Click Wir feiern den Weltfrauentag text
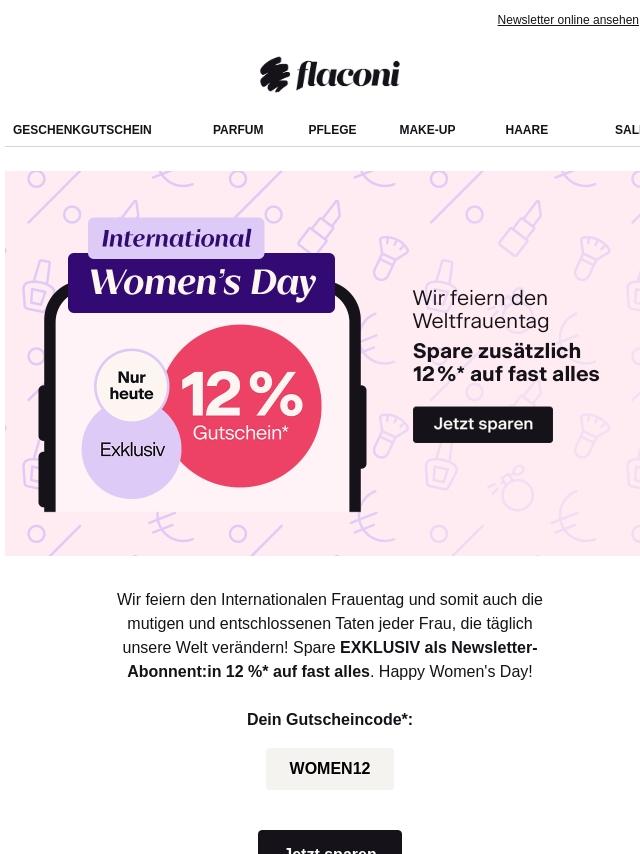The height and width of the screenshot is (854, 640). pyautogui.click(x=480, y=309)
